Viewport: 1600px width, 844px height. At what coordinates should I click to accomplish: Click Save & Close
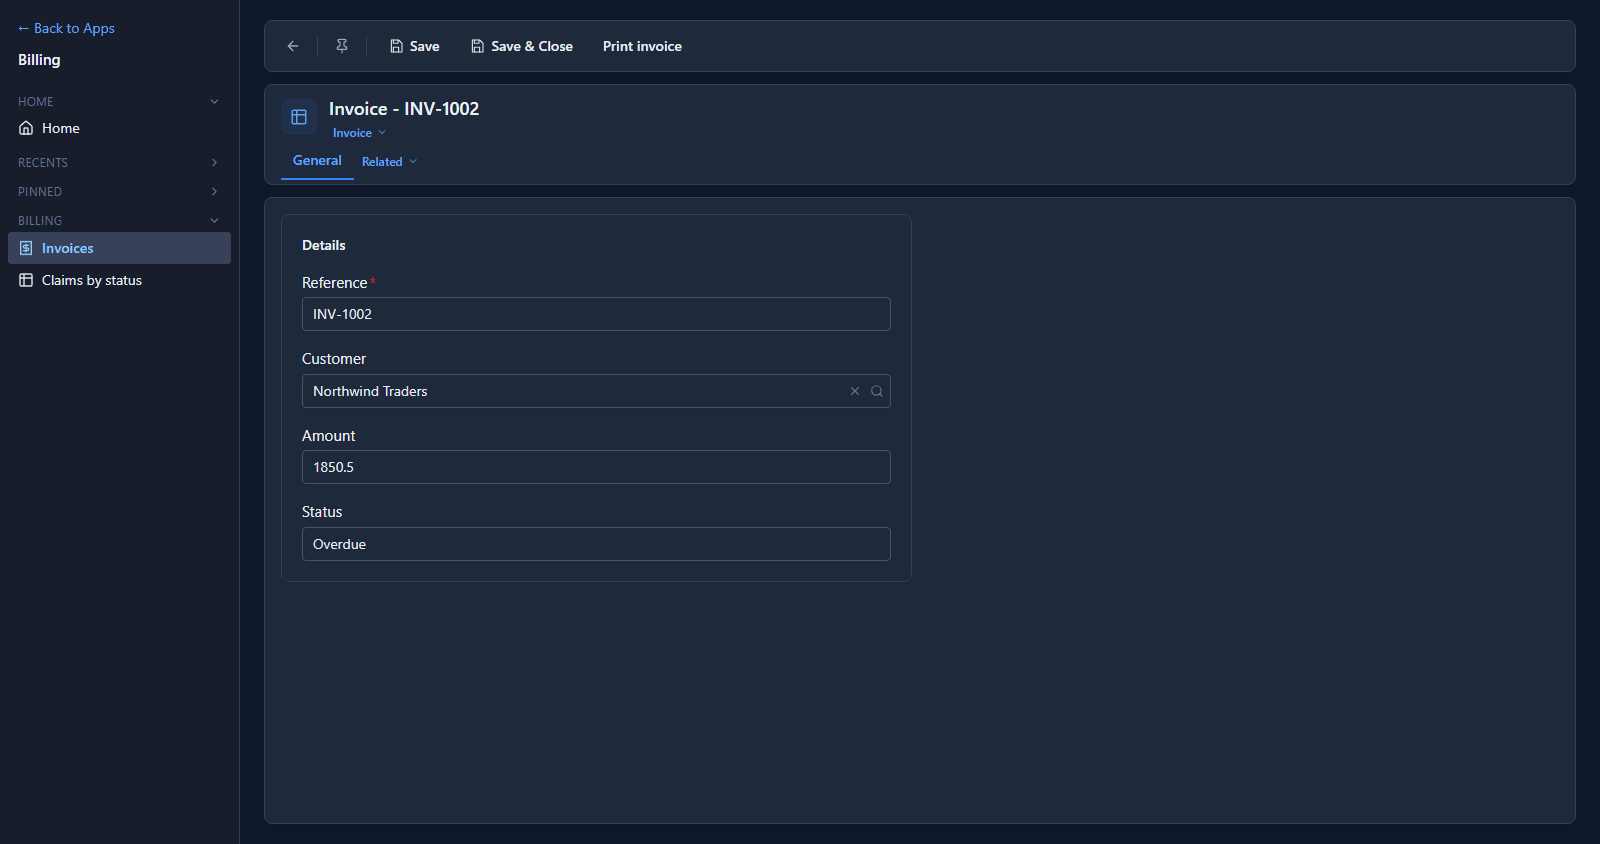tap(522, 46)
